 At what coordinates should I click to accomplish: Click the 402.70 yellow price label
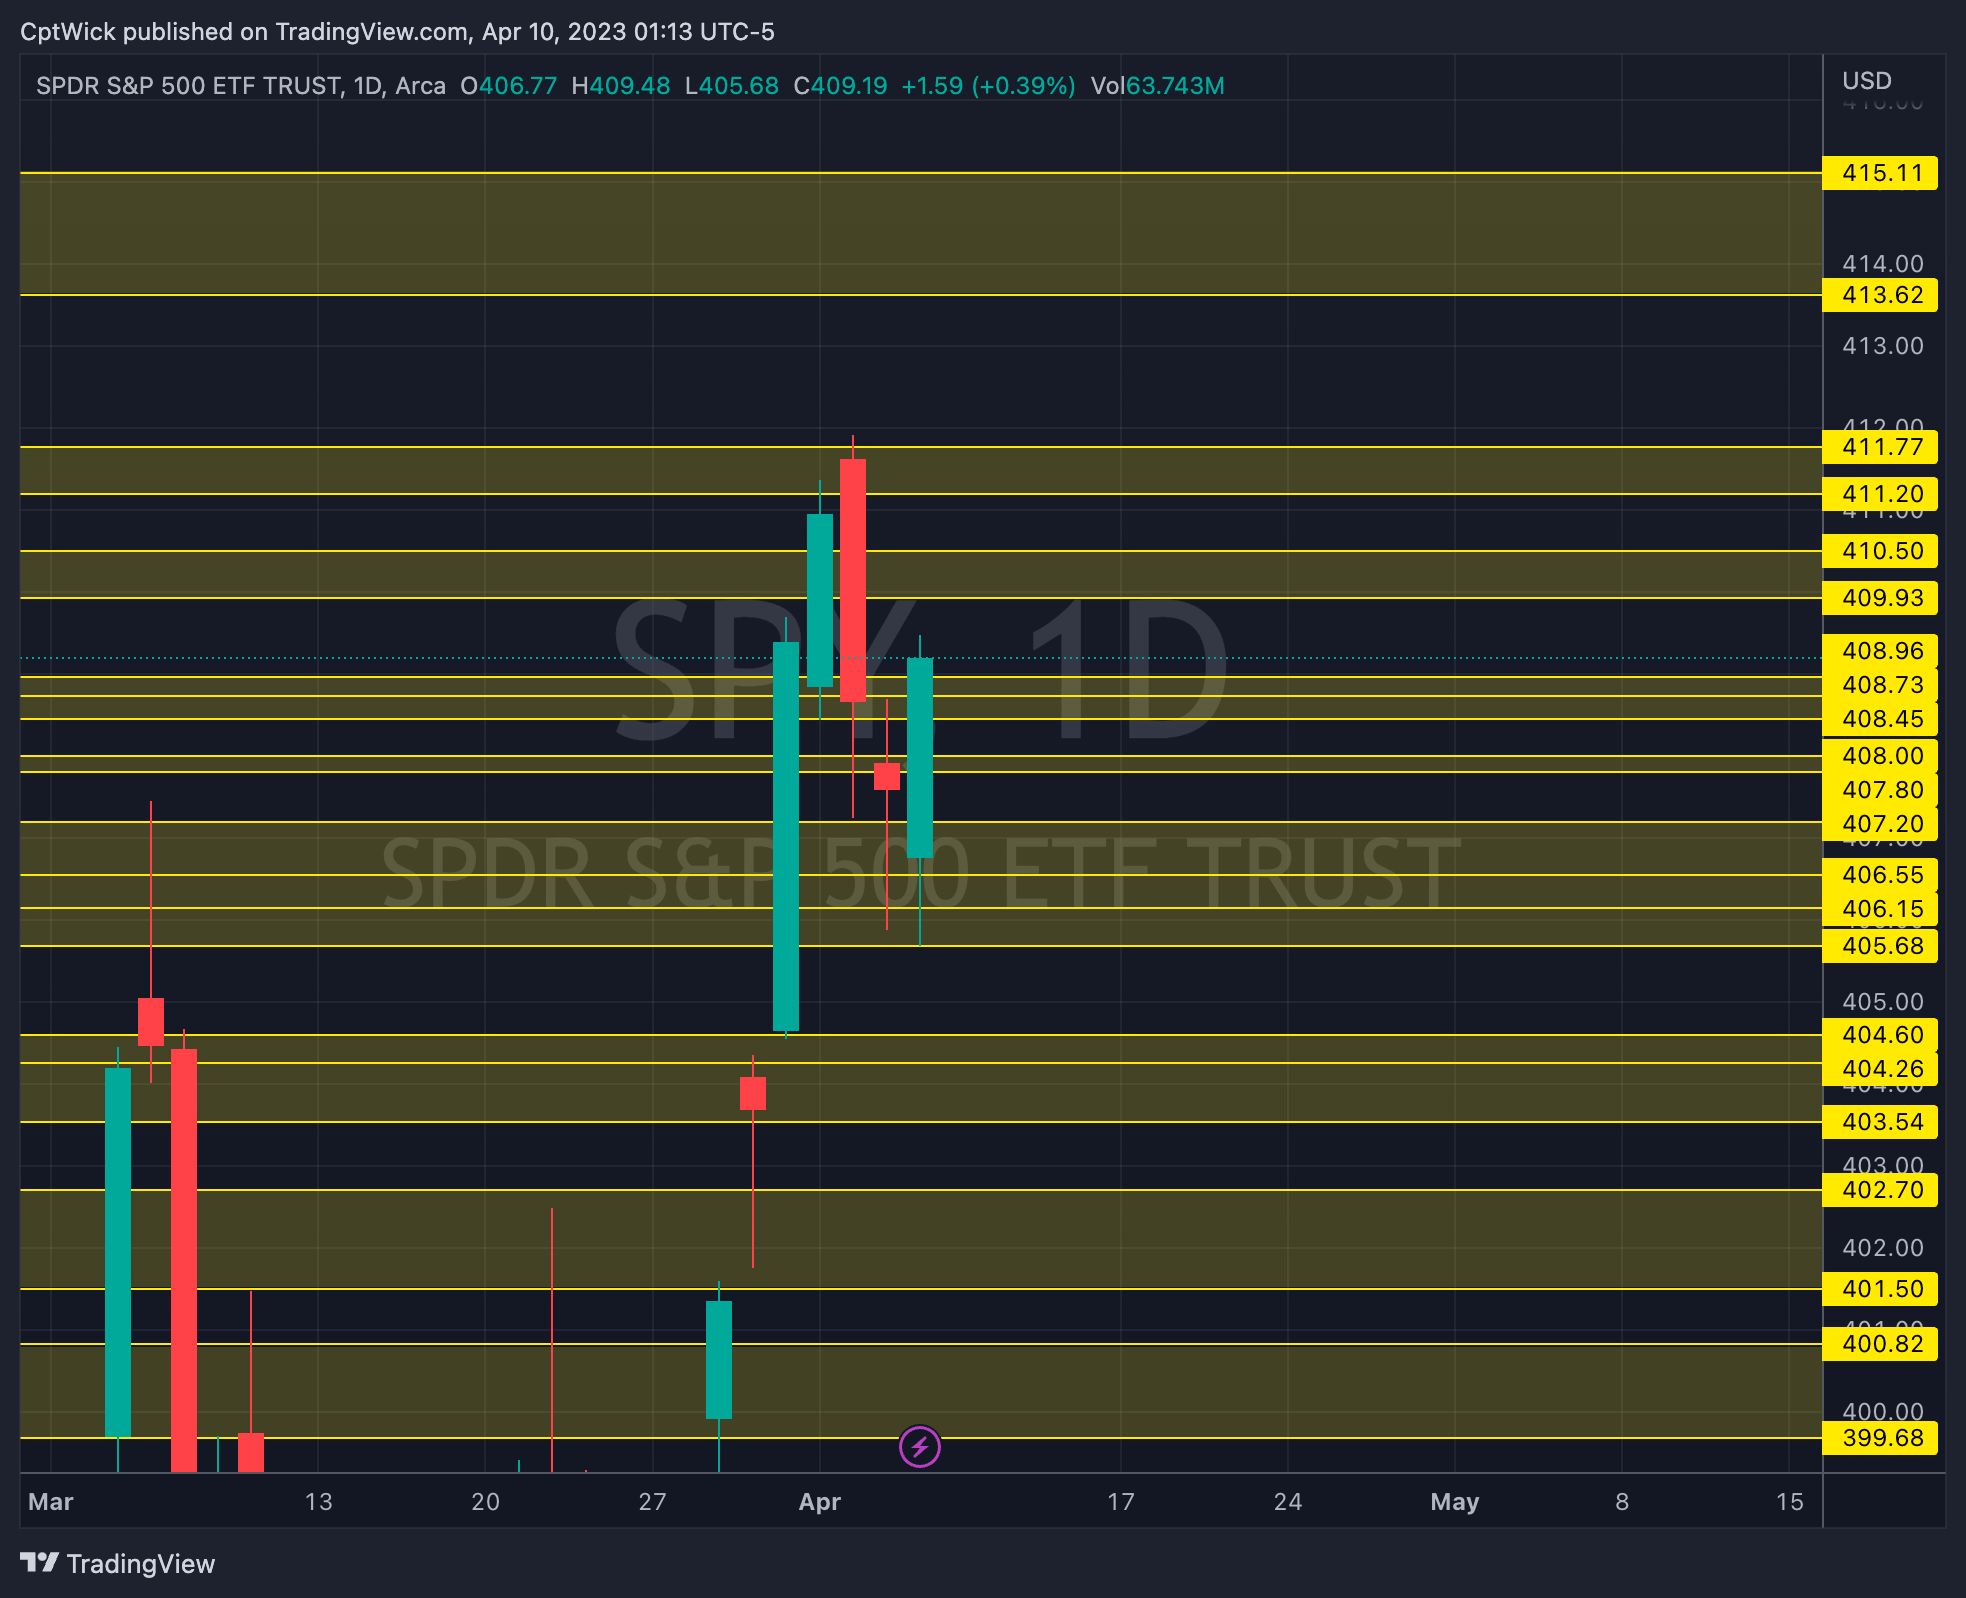(x=1880, y=1190)
